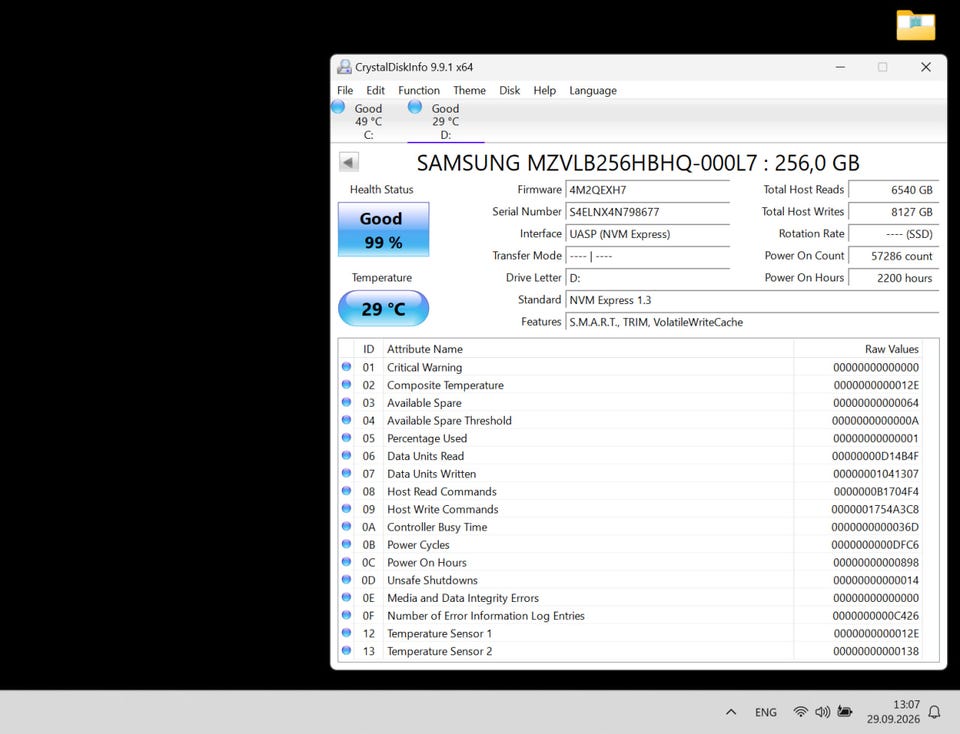The width and height of the screenshot is (960, 734).
Task: Click the status dot for Data Units Read
Action: point(347,455)
